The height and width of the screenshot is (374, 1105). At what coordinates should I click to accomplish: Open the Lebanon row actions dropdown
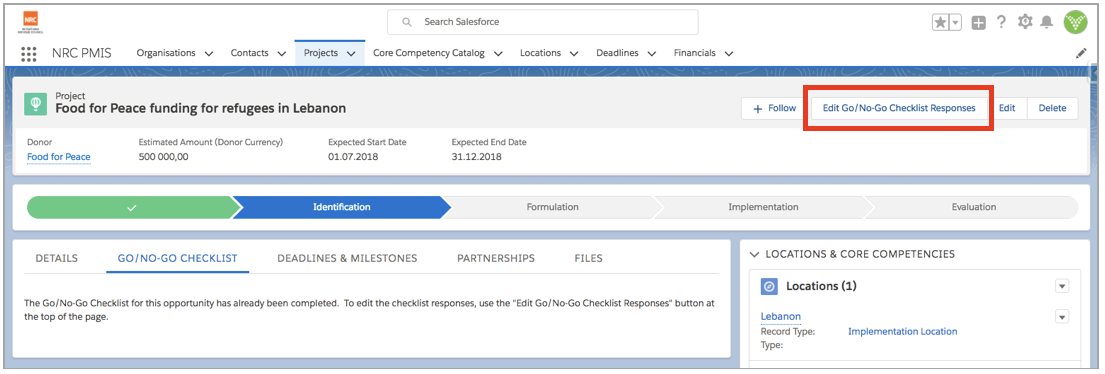coord(1062,317)
